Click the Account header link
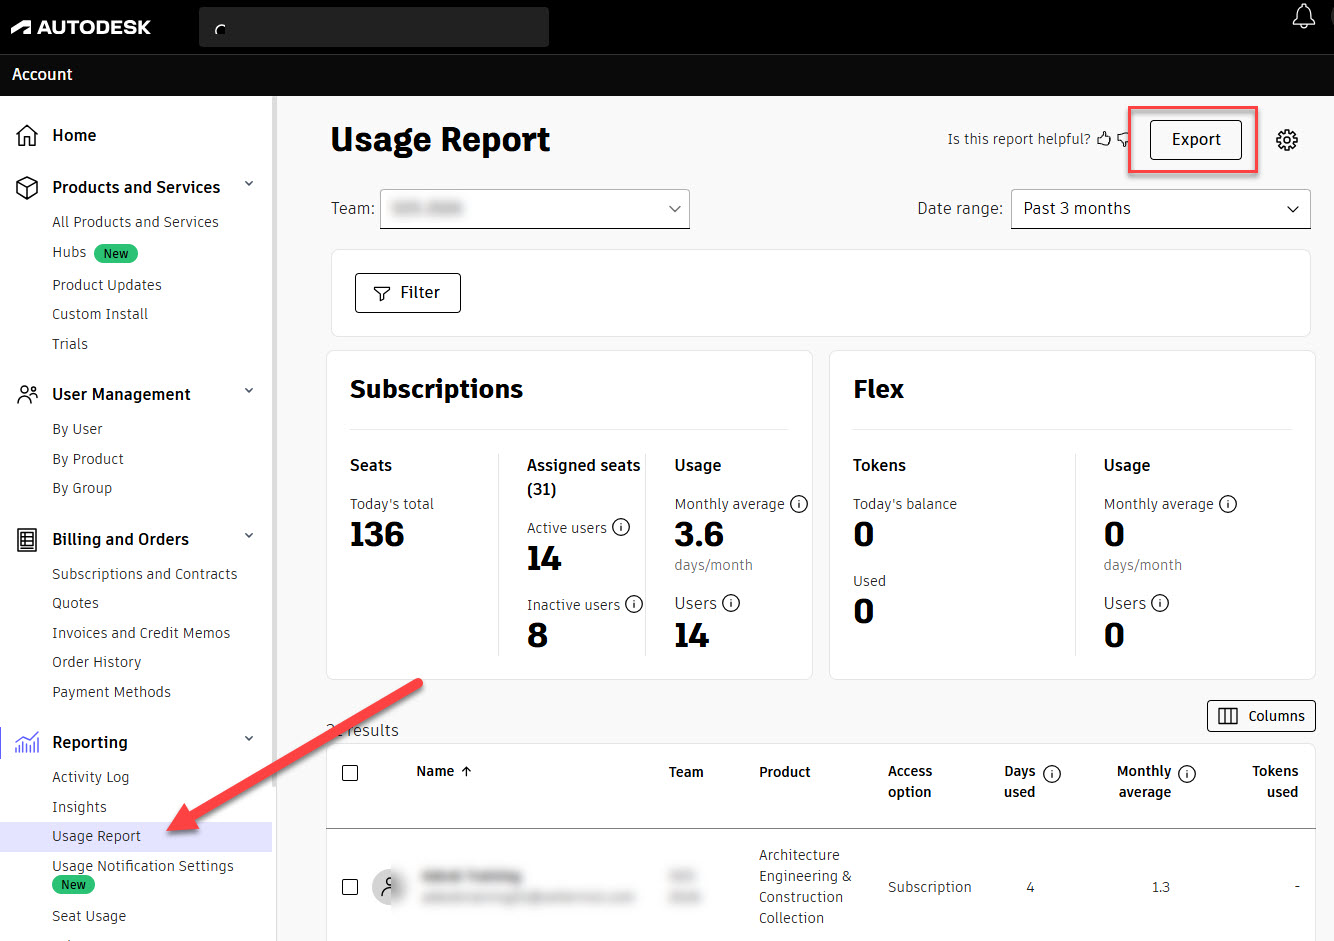1334x941 pixels. click(42, 74)
